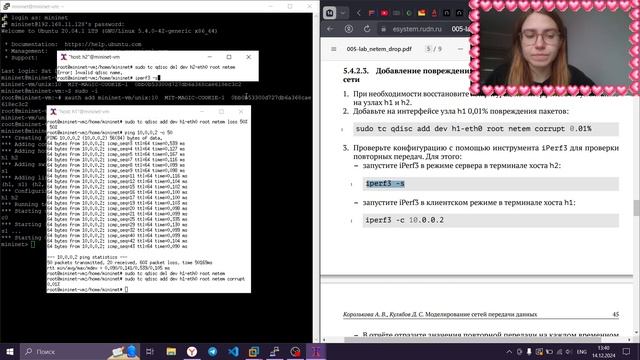
Task: Open VirtualBox from the taskbar
Action: pyautogui.click(x=254, y=351)
